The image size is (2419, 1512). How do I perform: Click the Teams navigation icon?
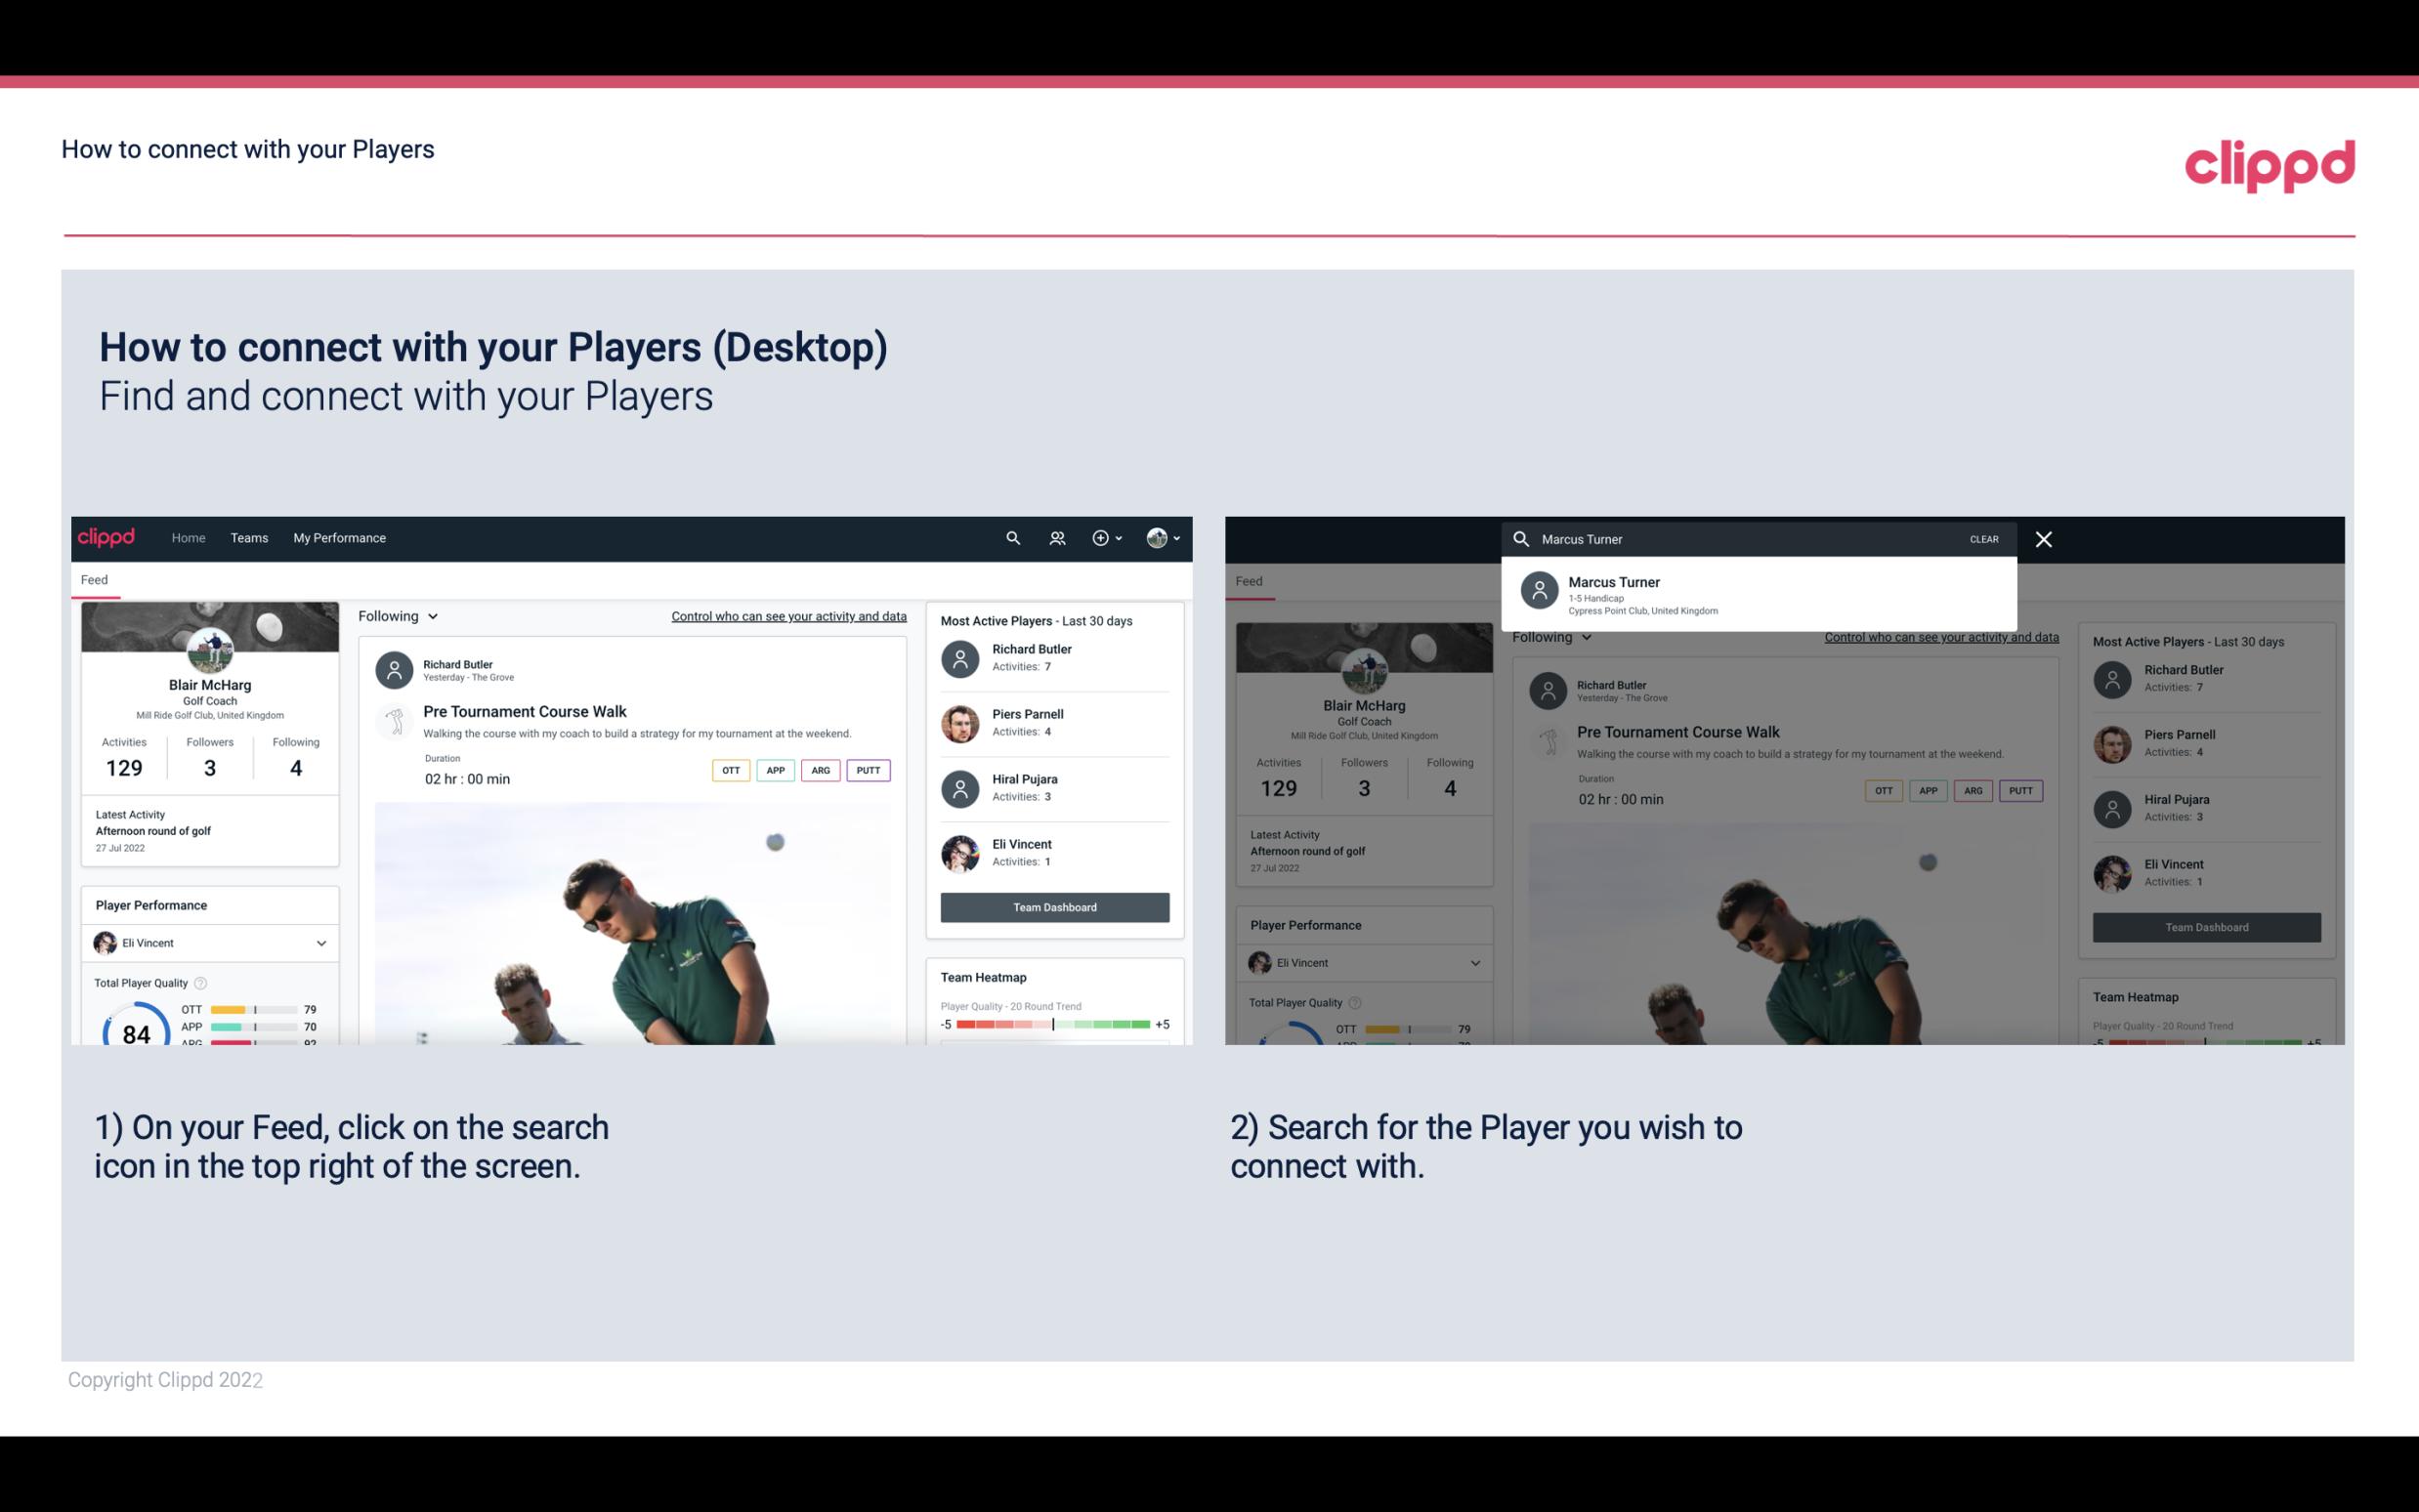pos(247,538)
